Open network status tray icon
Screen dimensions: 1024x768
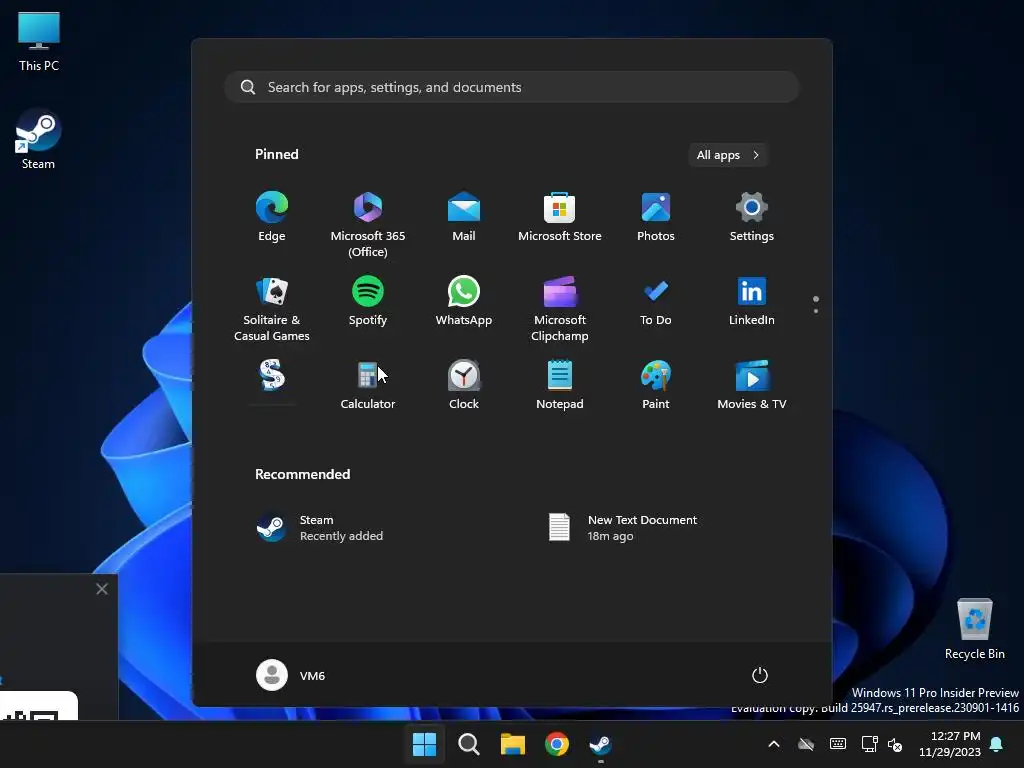point(869,744)
